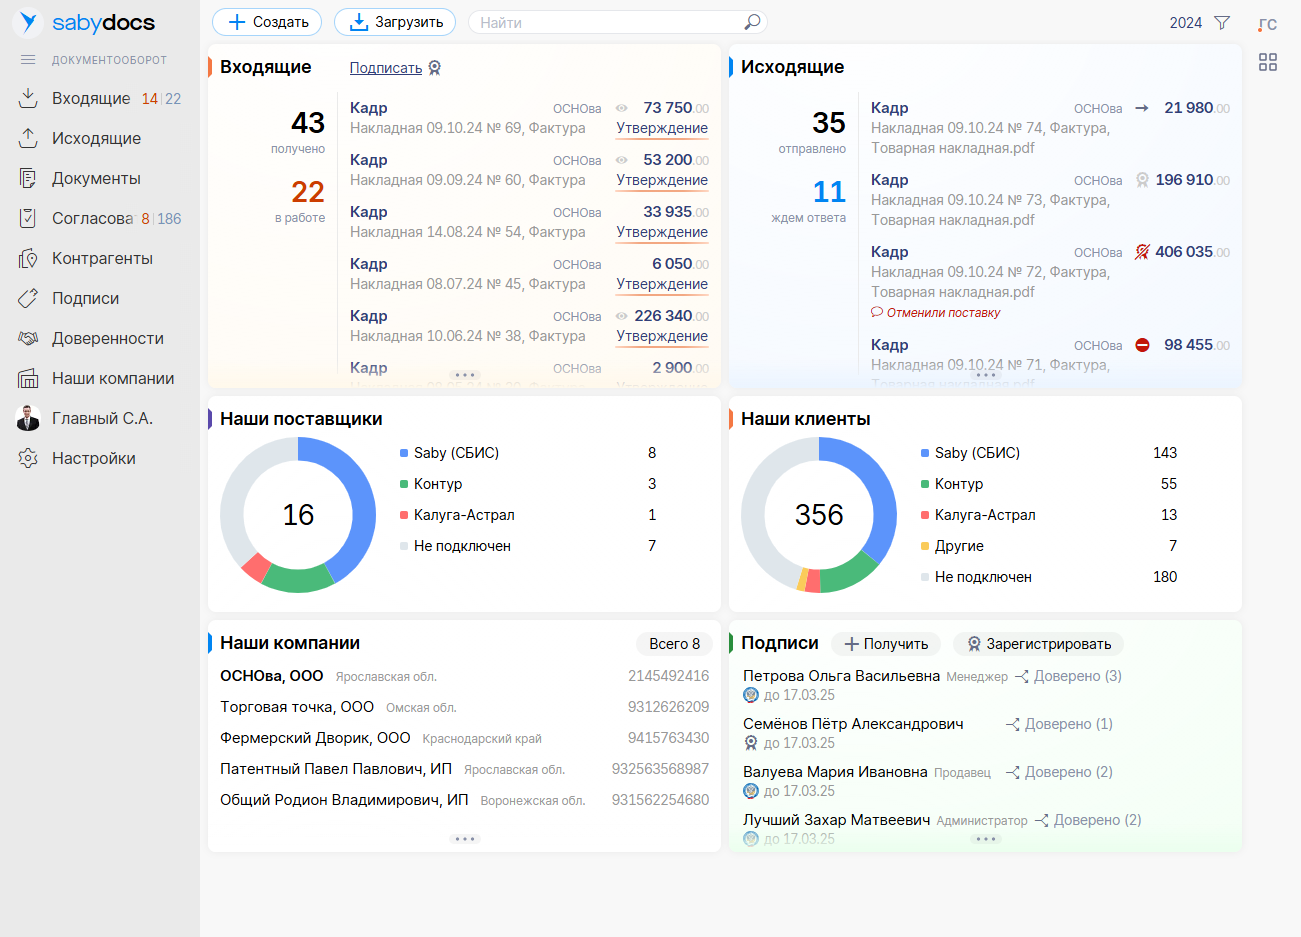Expand the Подписи list using the ellipsis
The width and height of the screenshot is (1301, 937).
click(986, 839)
